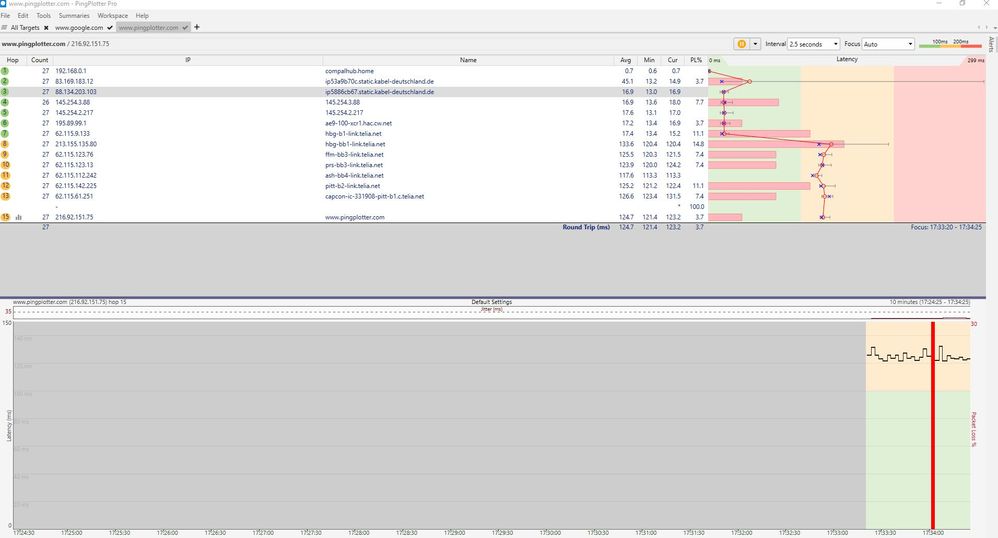Click the Hop column header
998x538 pixels.
pyautogui.click(x=12, y=60)
